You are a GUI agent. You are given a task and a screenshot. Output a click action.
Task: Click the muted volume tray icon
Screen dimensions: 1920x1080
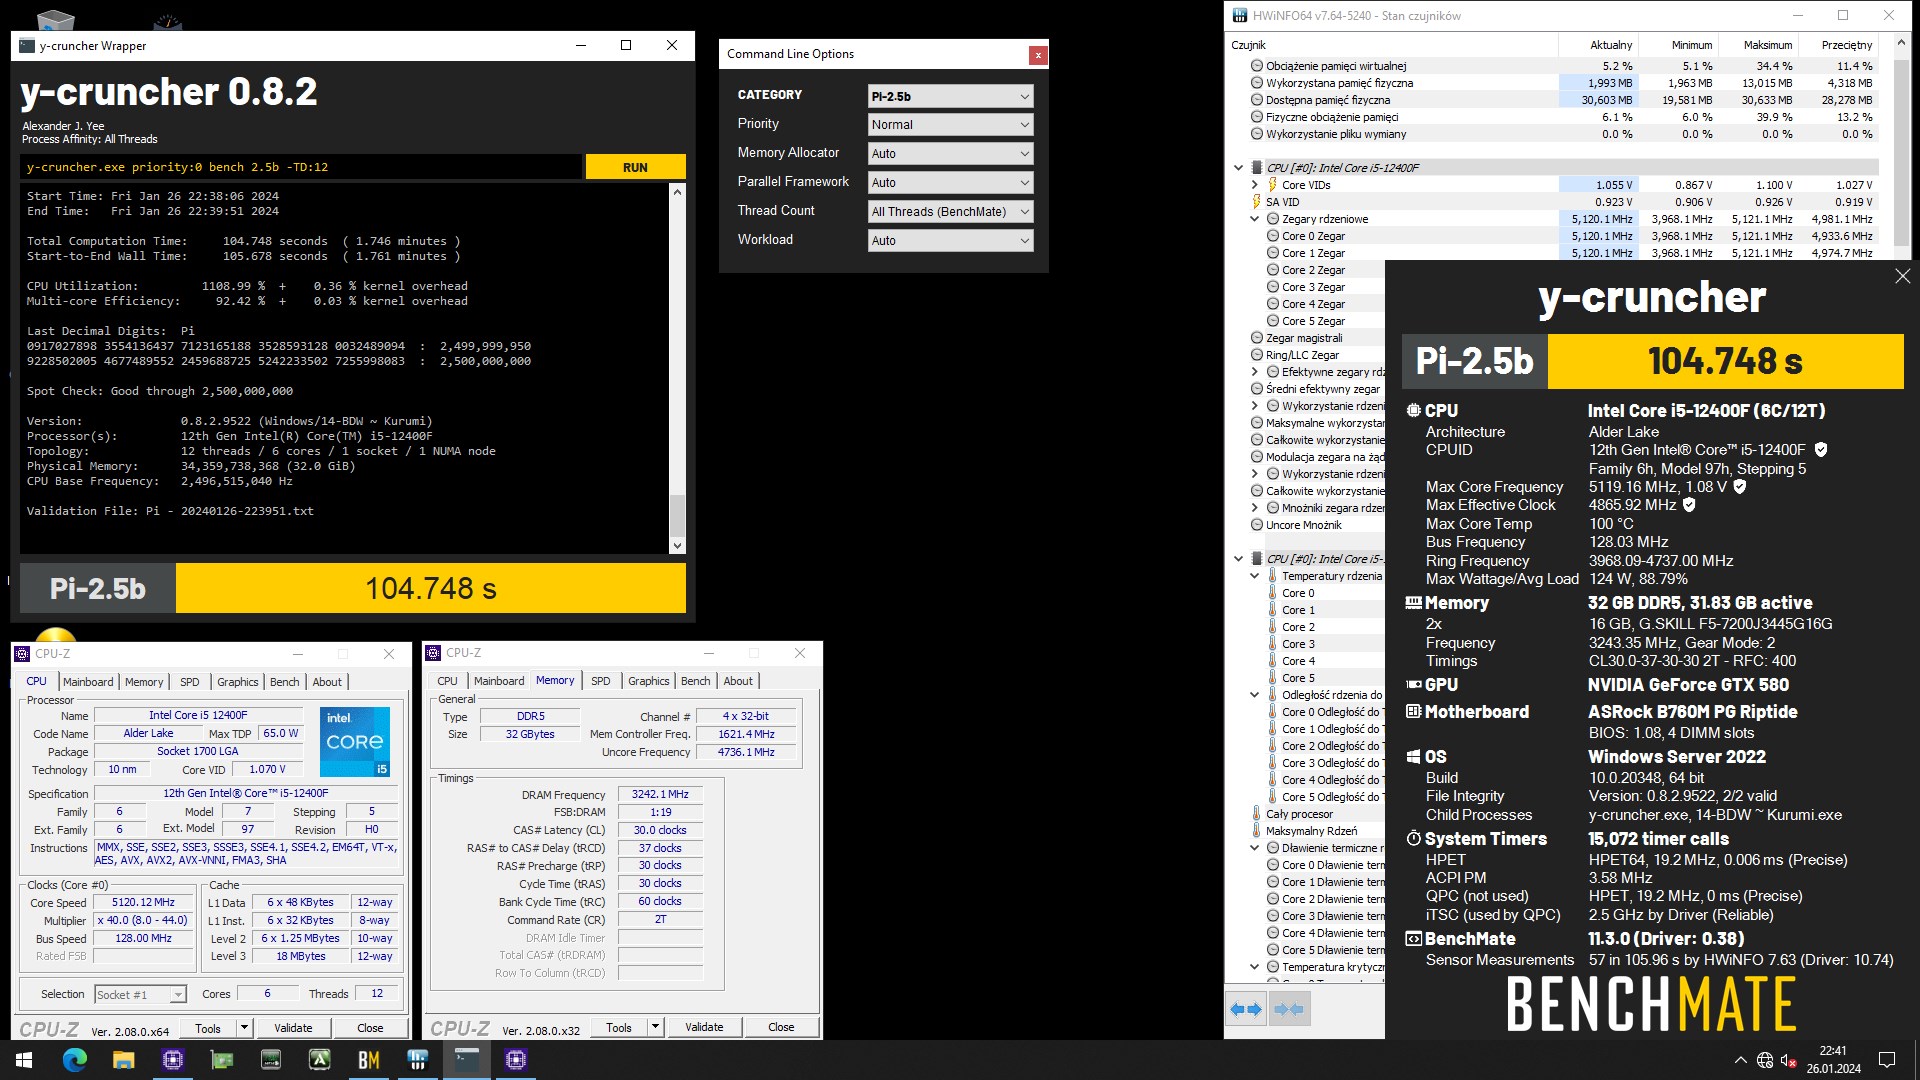coord(1789,1060)
